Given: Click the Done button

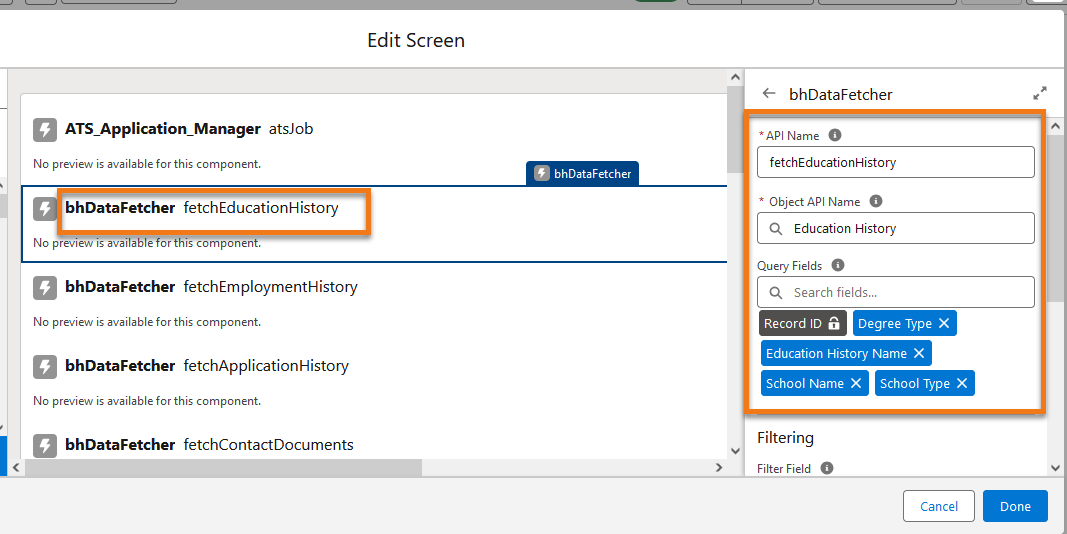Looking at the screenshot, I should point(1015,506).
